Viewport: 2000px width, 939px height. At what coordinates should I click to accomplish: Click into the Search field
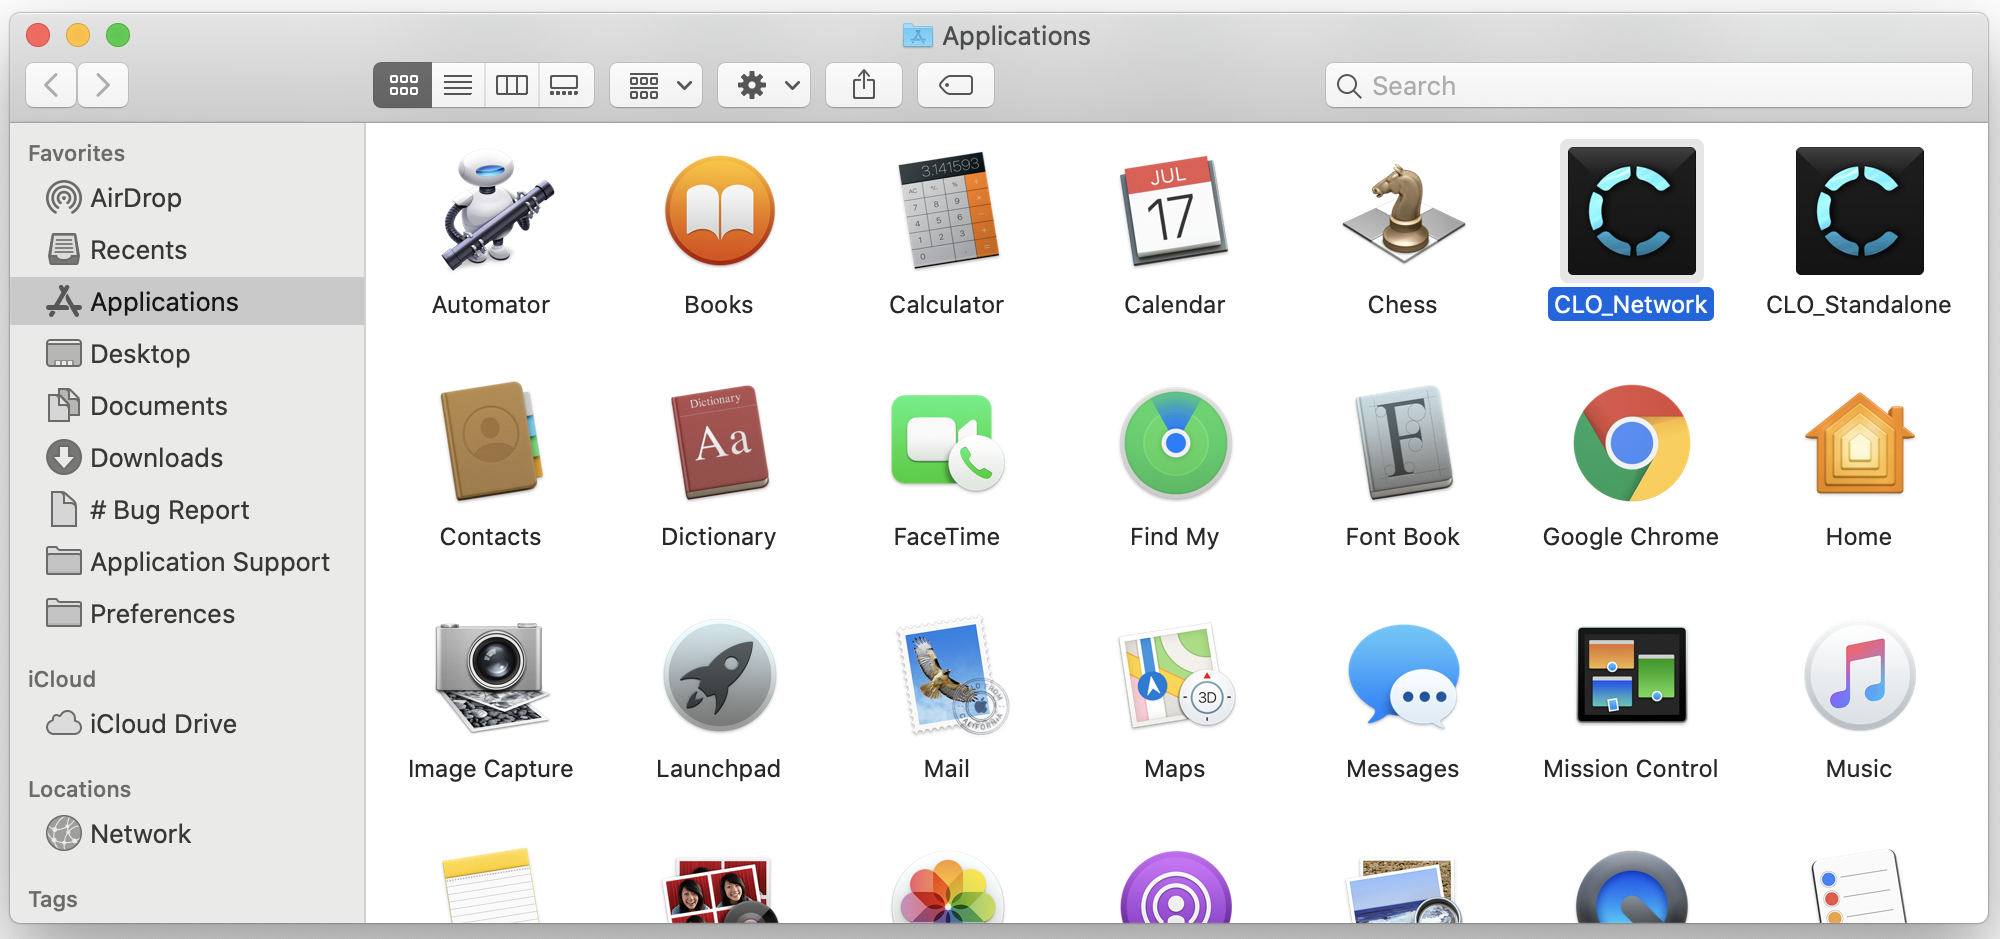[1649, 85]
